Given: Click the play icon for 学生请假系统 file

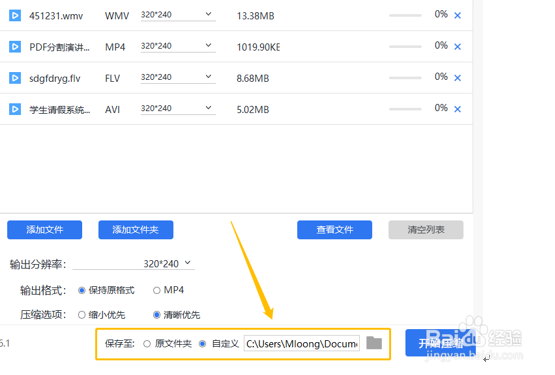Looking at the screenshot, I should 15,109.
